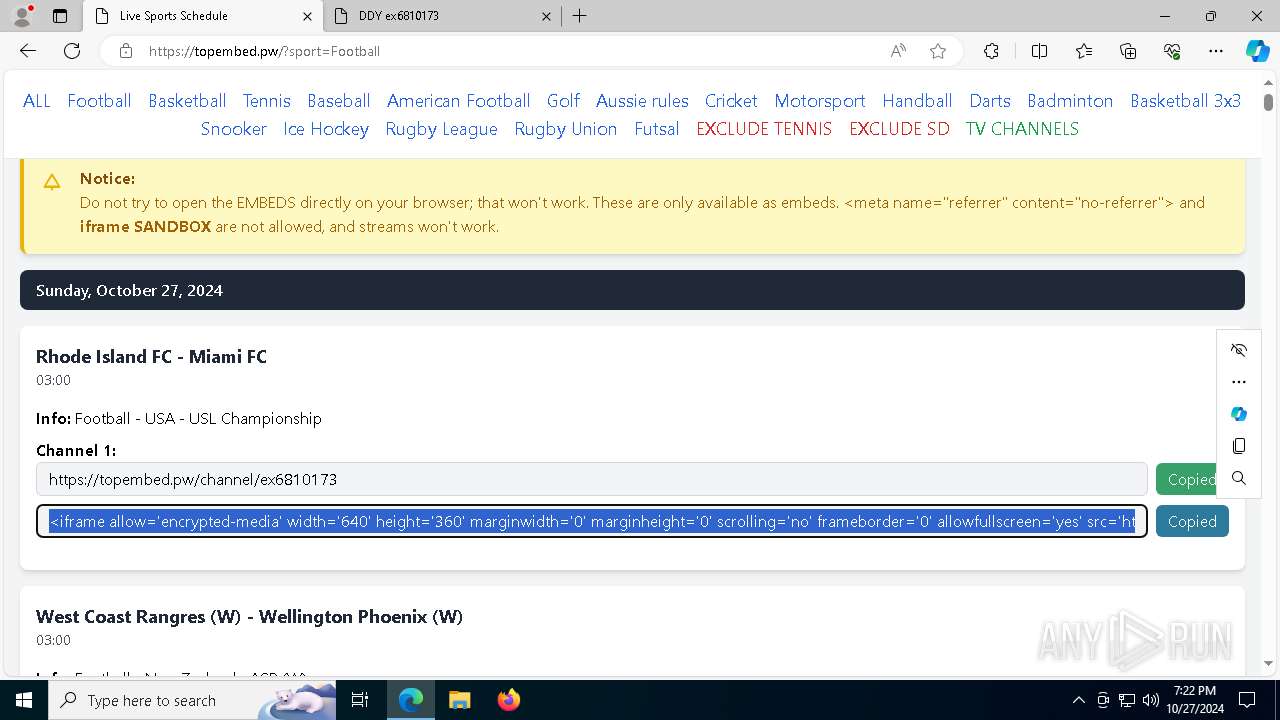1280x720 pixels.
Task: Filter schedule by Baseball
Action: (339, 101)
